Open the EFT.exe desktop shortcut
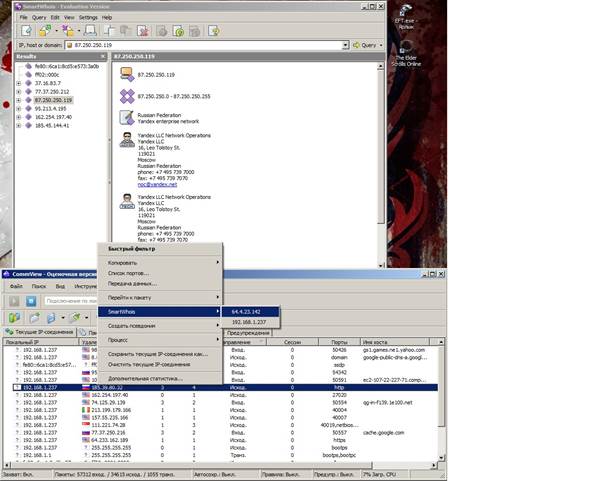Viewport: 612px width, 481px height. tap(406, 17)
